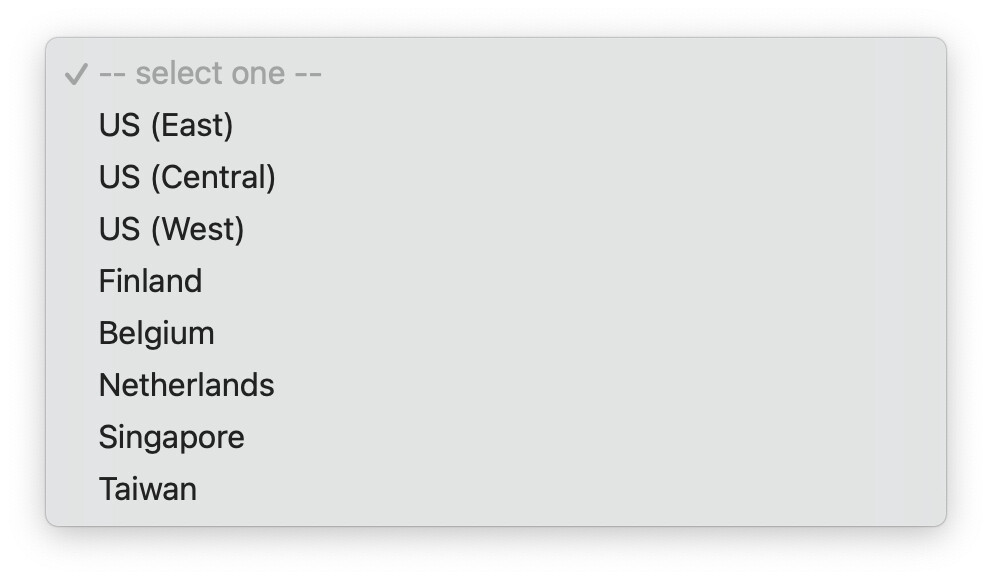Image resolution: width=992 pixels, height=580 pixels.
Task: Keep the default greyed-out placeholder option
Action: [x=210, y=74]
